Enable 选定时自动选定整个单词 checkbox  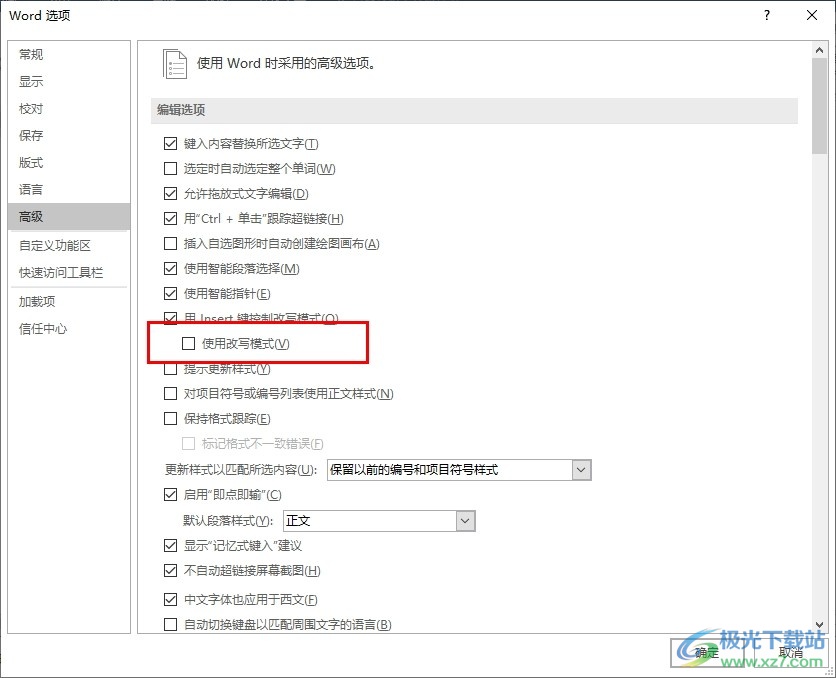coord(170,168)
